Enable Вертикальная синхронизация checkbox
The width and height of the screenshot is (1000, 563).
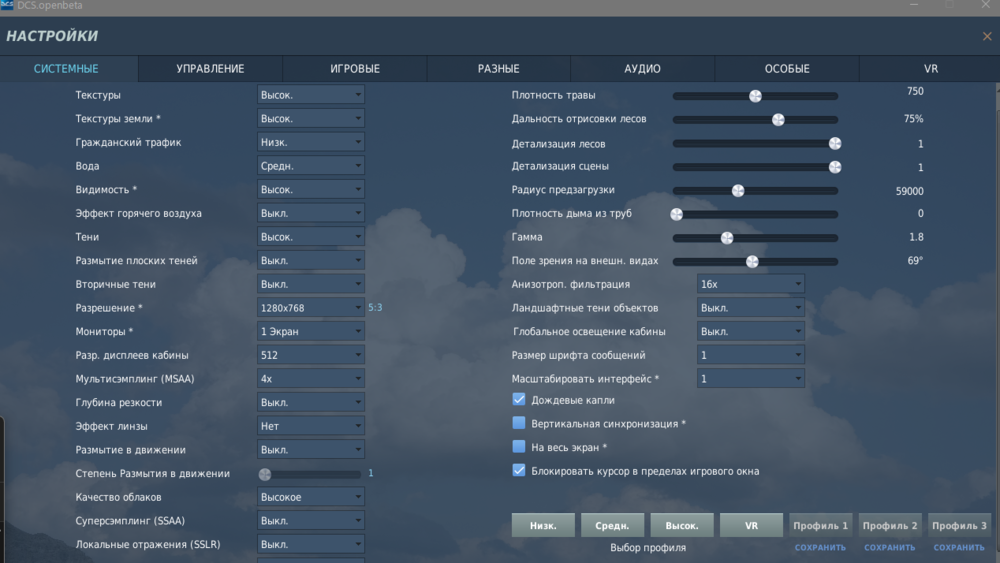518,423
